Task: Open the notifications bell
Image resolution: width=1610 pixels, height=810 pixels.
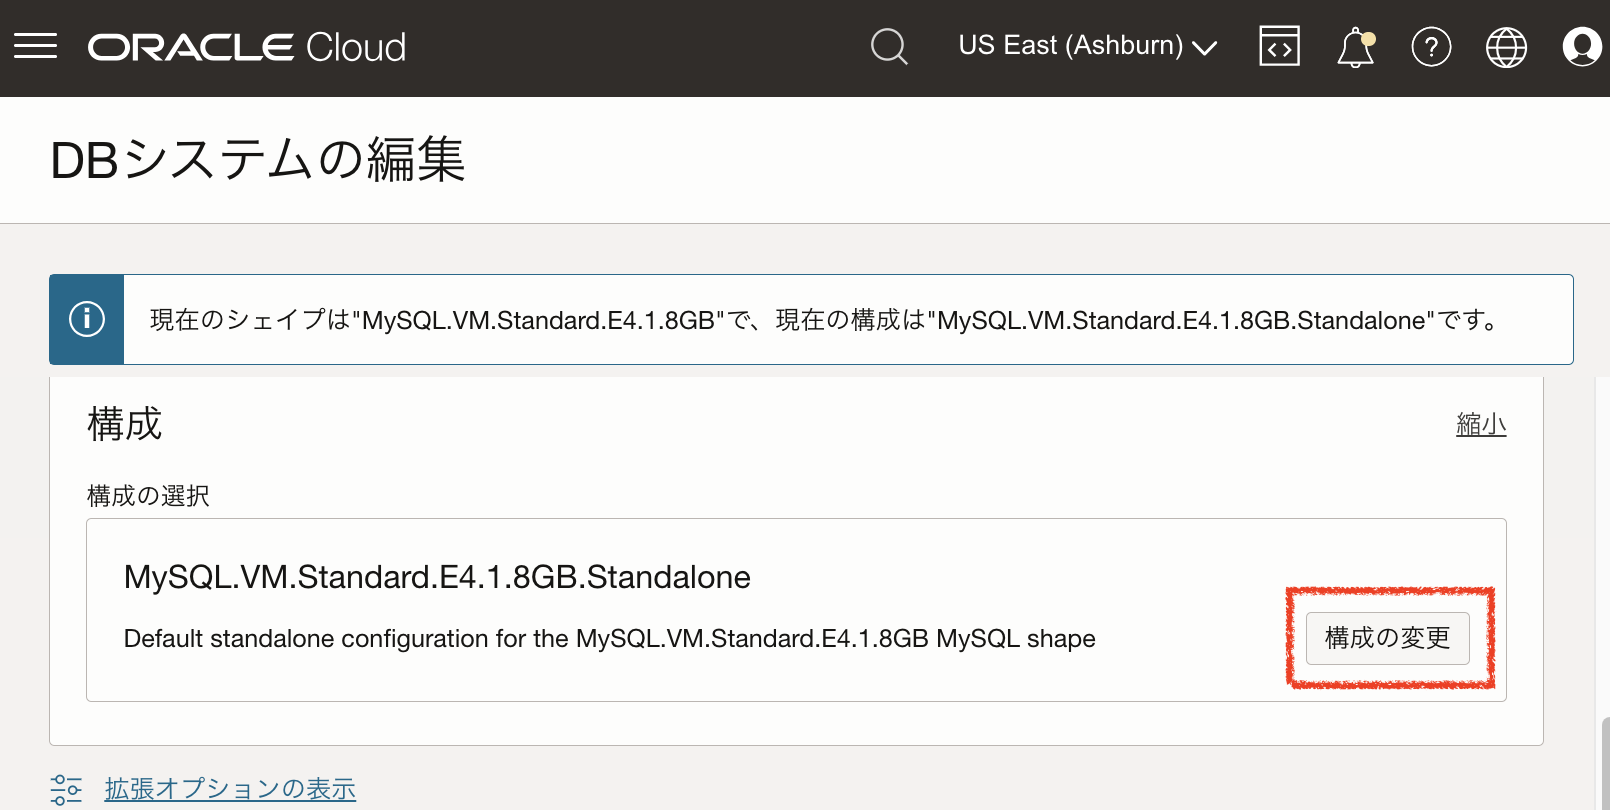Action: tap(1355, 47)
